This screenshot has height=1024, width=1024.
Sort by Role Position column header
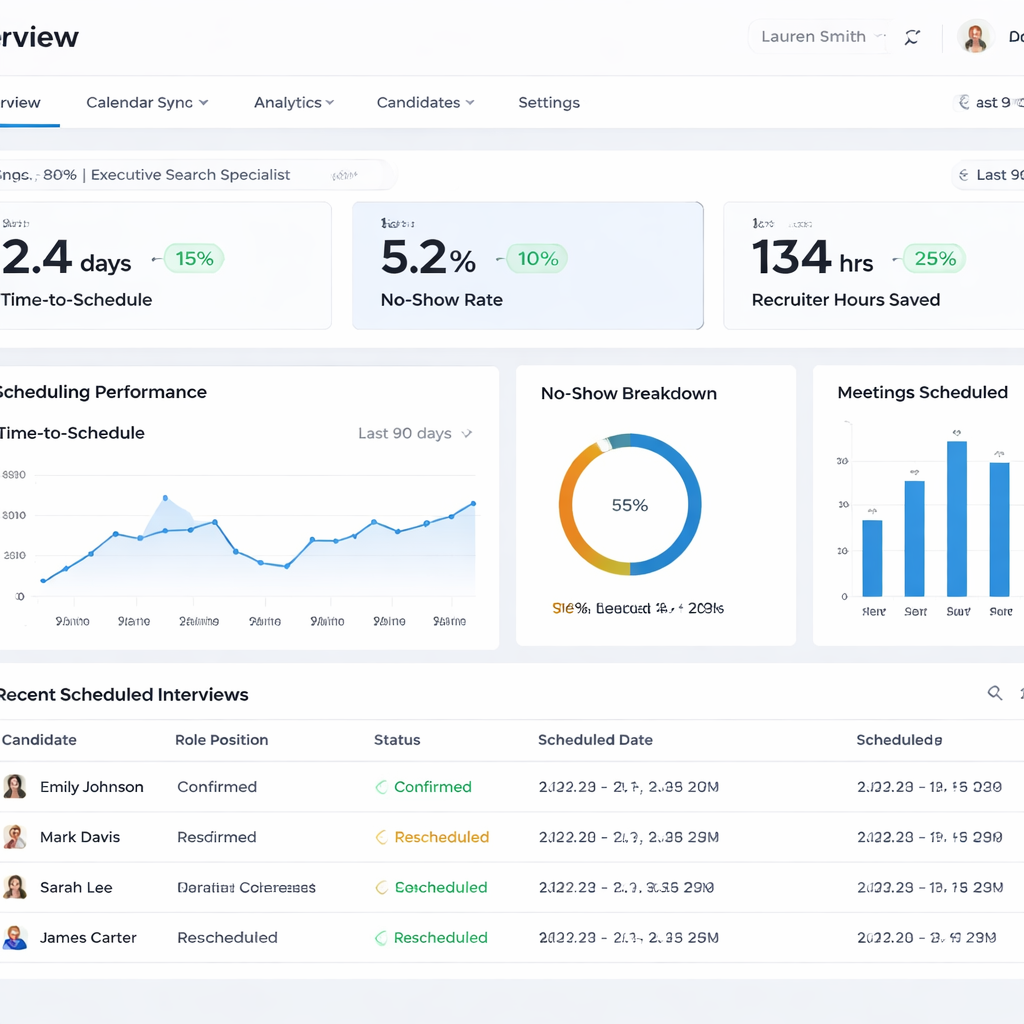(221, 740)
